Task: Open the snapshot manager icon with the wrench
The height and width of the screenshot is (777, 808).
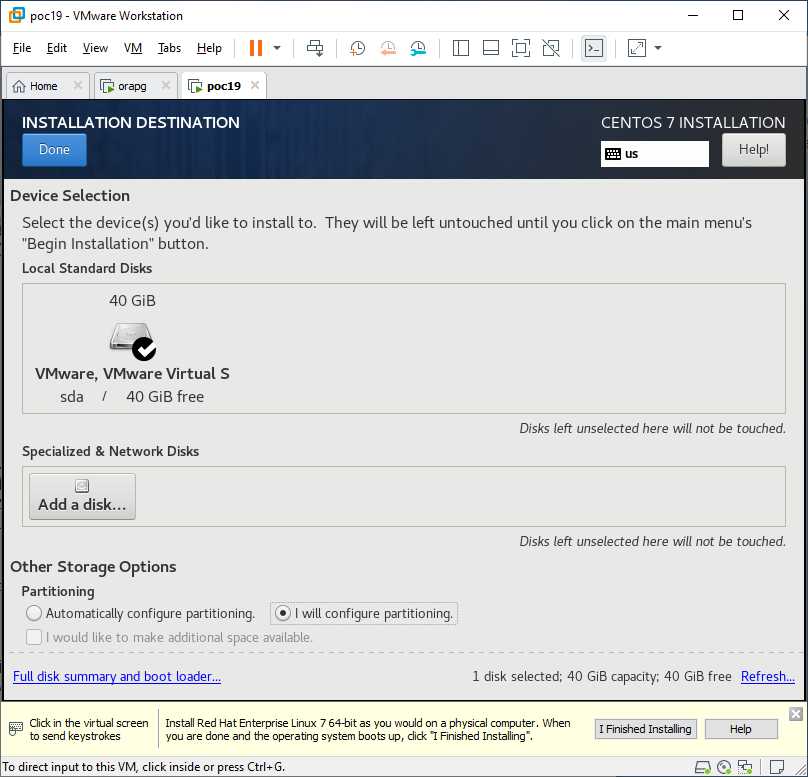Action: tap(418, 48)
